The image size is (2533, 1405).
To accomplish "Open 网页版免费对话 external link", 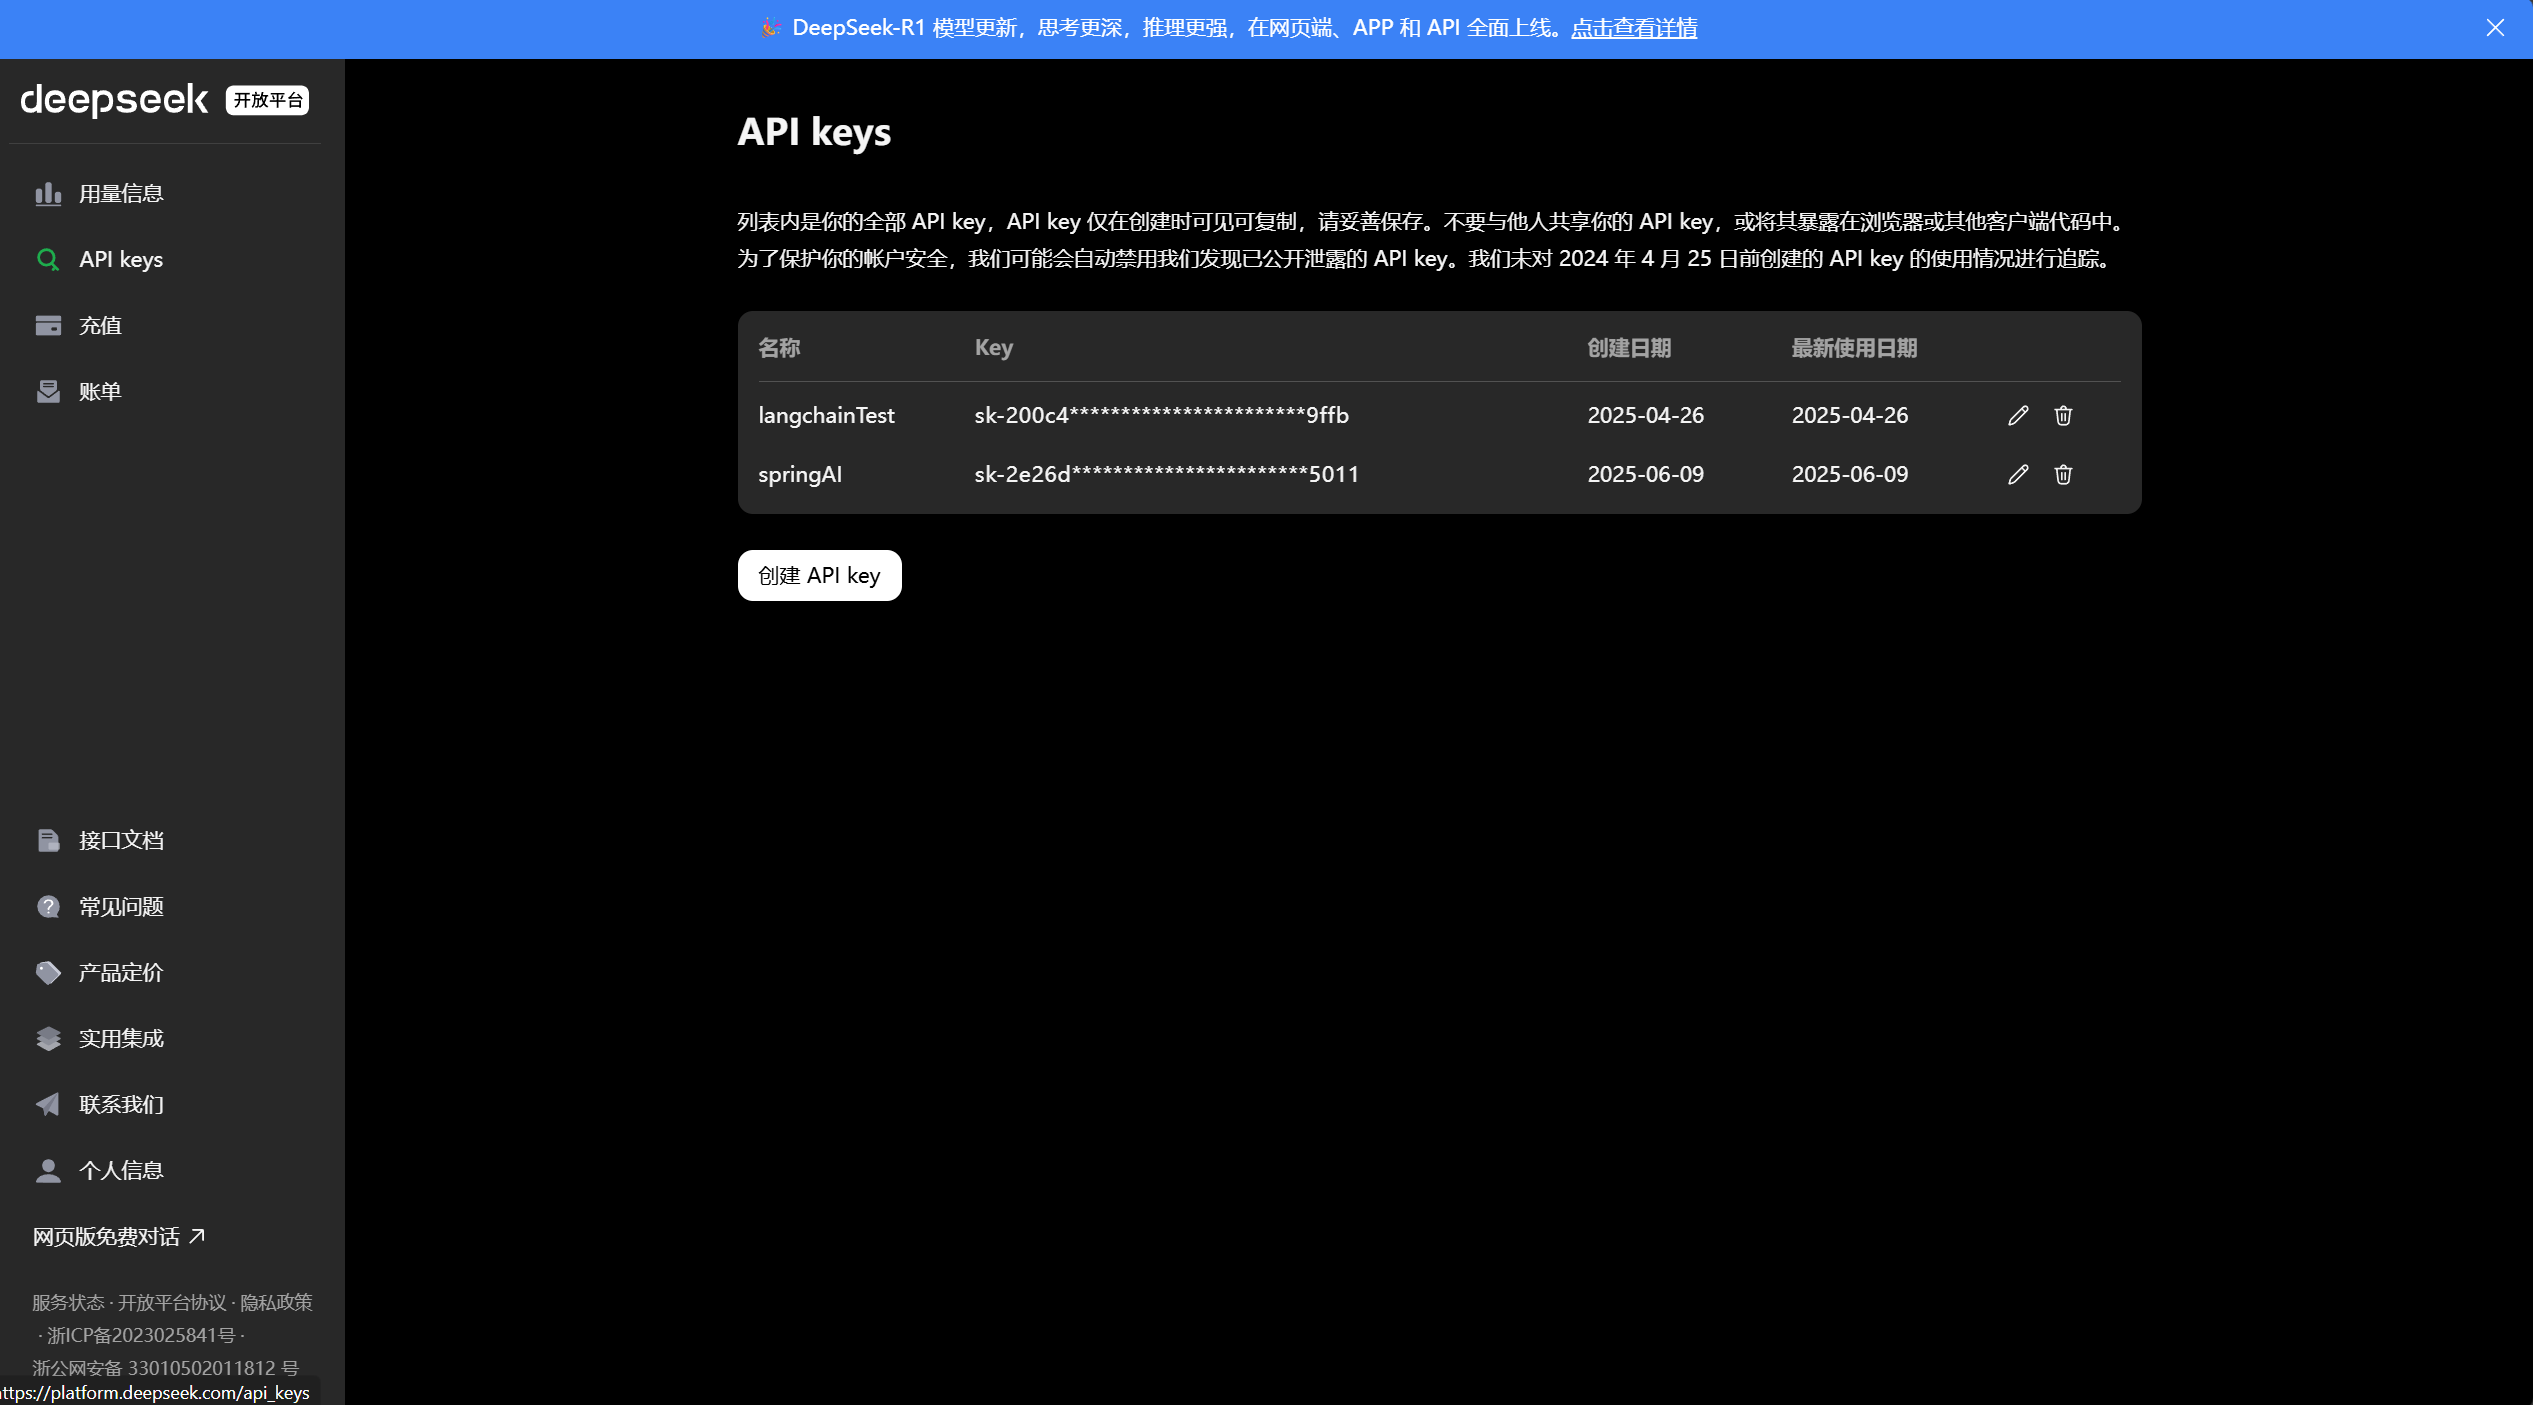I will tap(118, 1236).
